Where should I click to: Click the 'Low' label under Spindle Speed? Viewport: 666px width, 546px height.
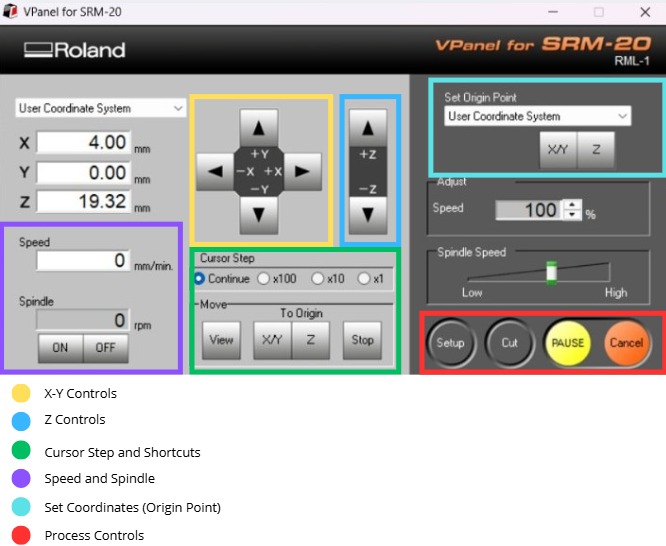pyautogui.click(x=472, y=293)
